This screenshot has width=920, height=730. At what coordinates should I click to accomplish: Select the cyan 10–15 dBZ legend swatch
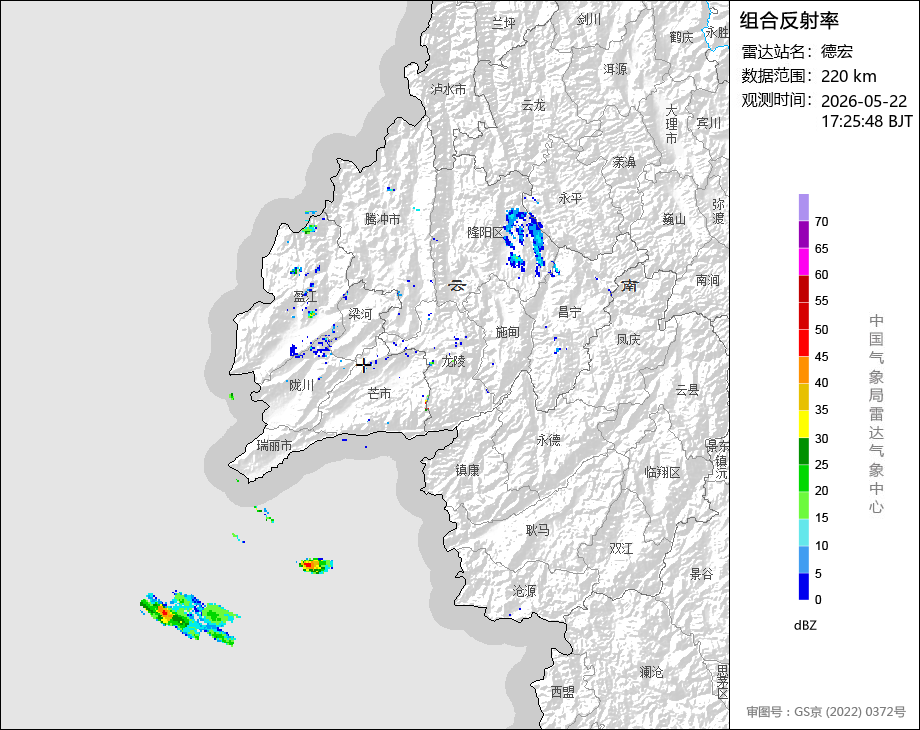pyautogui.click(x=804, y=532)
